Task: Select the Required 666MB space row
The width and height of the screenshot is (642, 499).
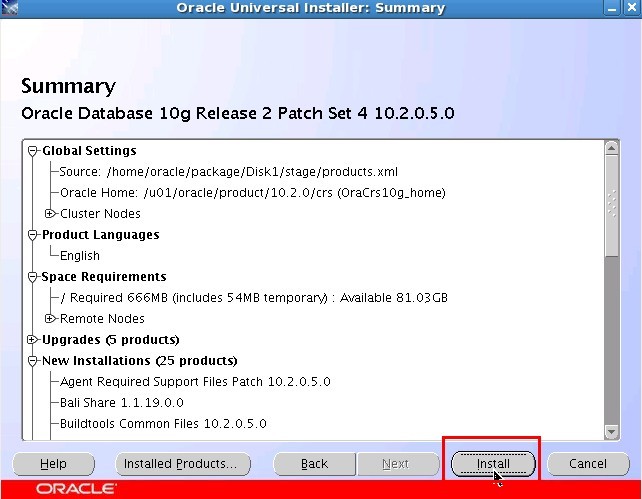Action: click(254, 298)
